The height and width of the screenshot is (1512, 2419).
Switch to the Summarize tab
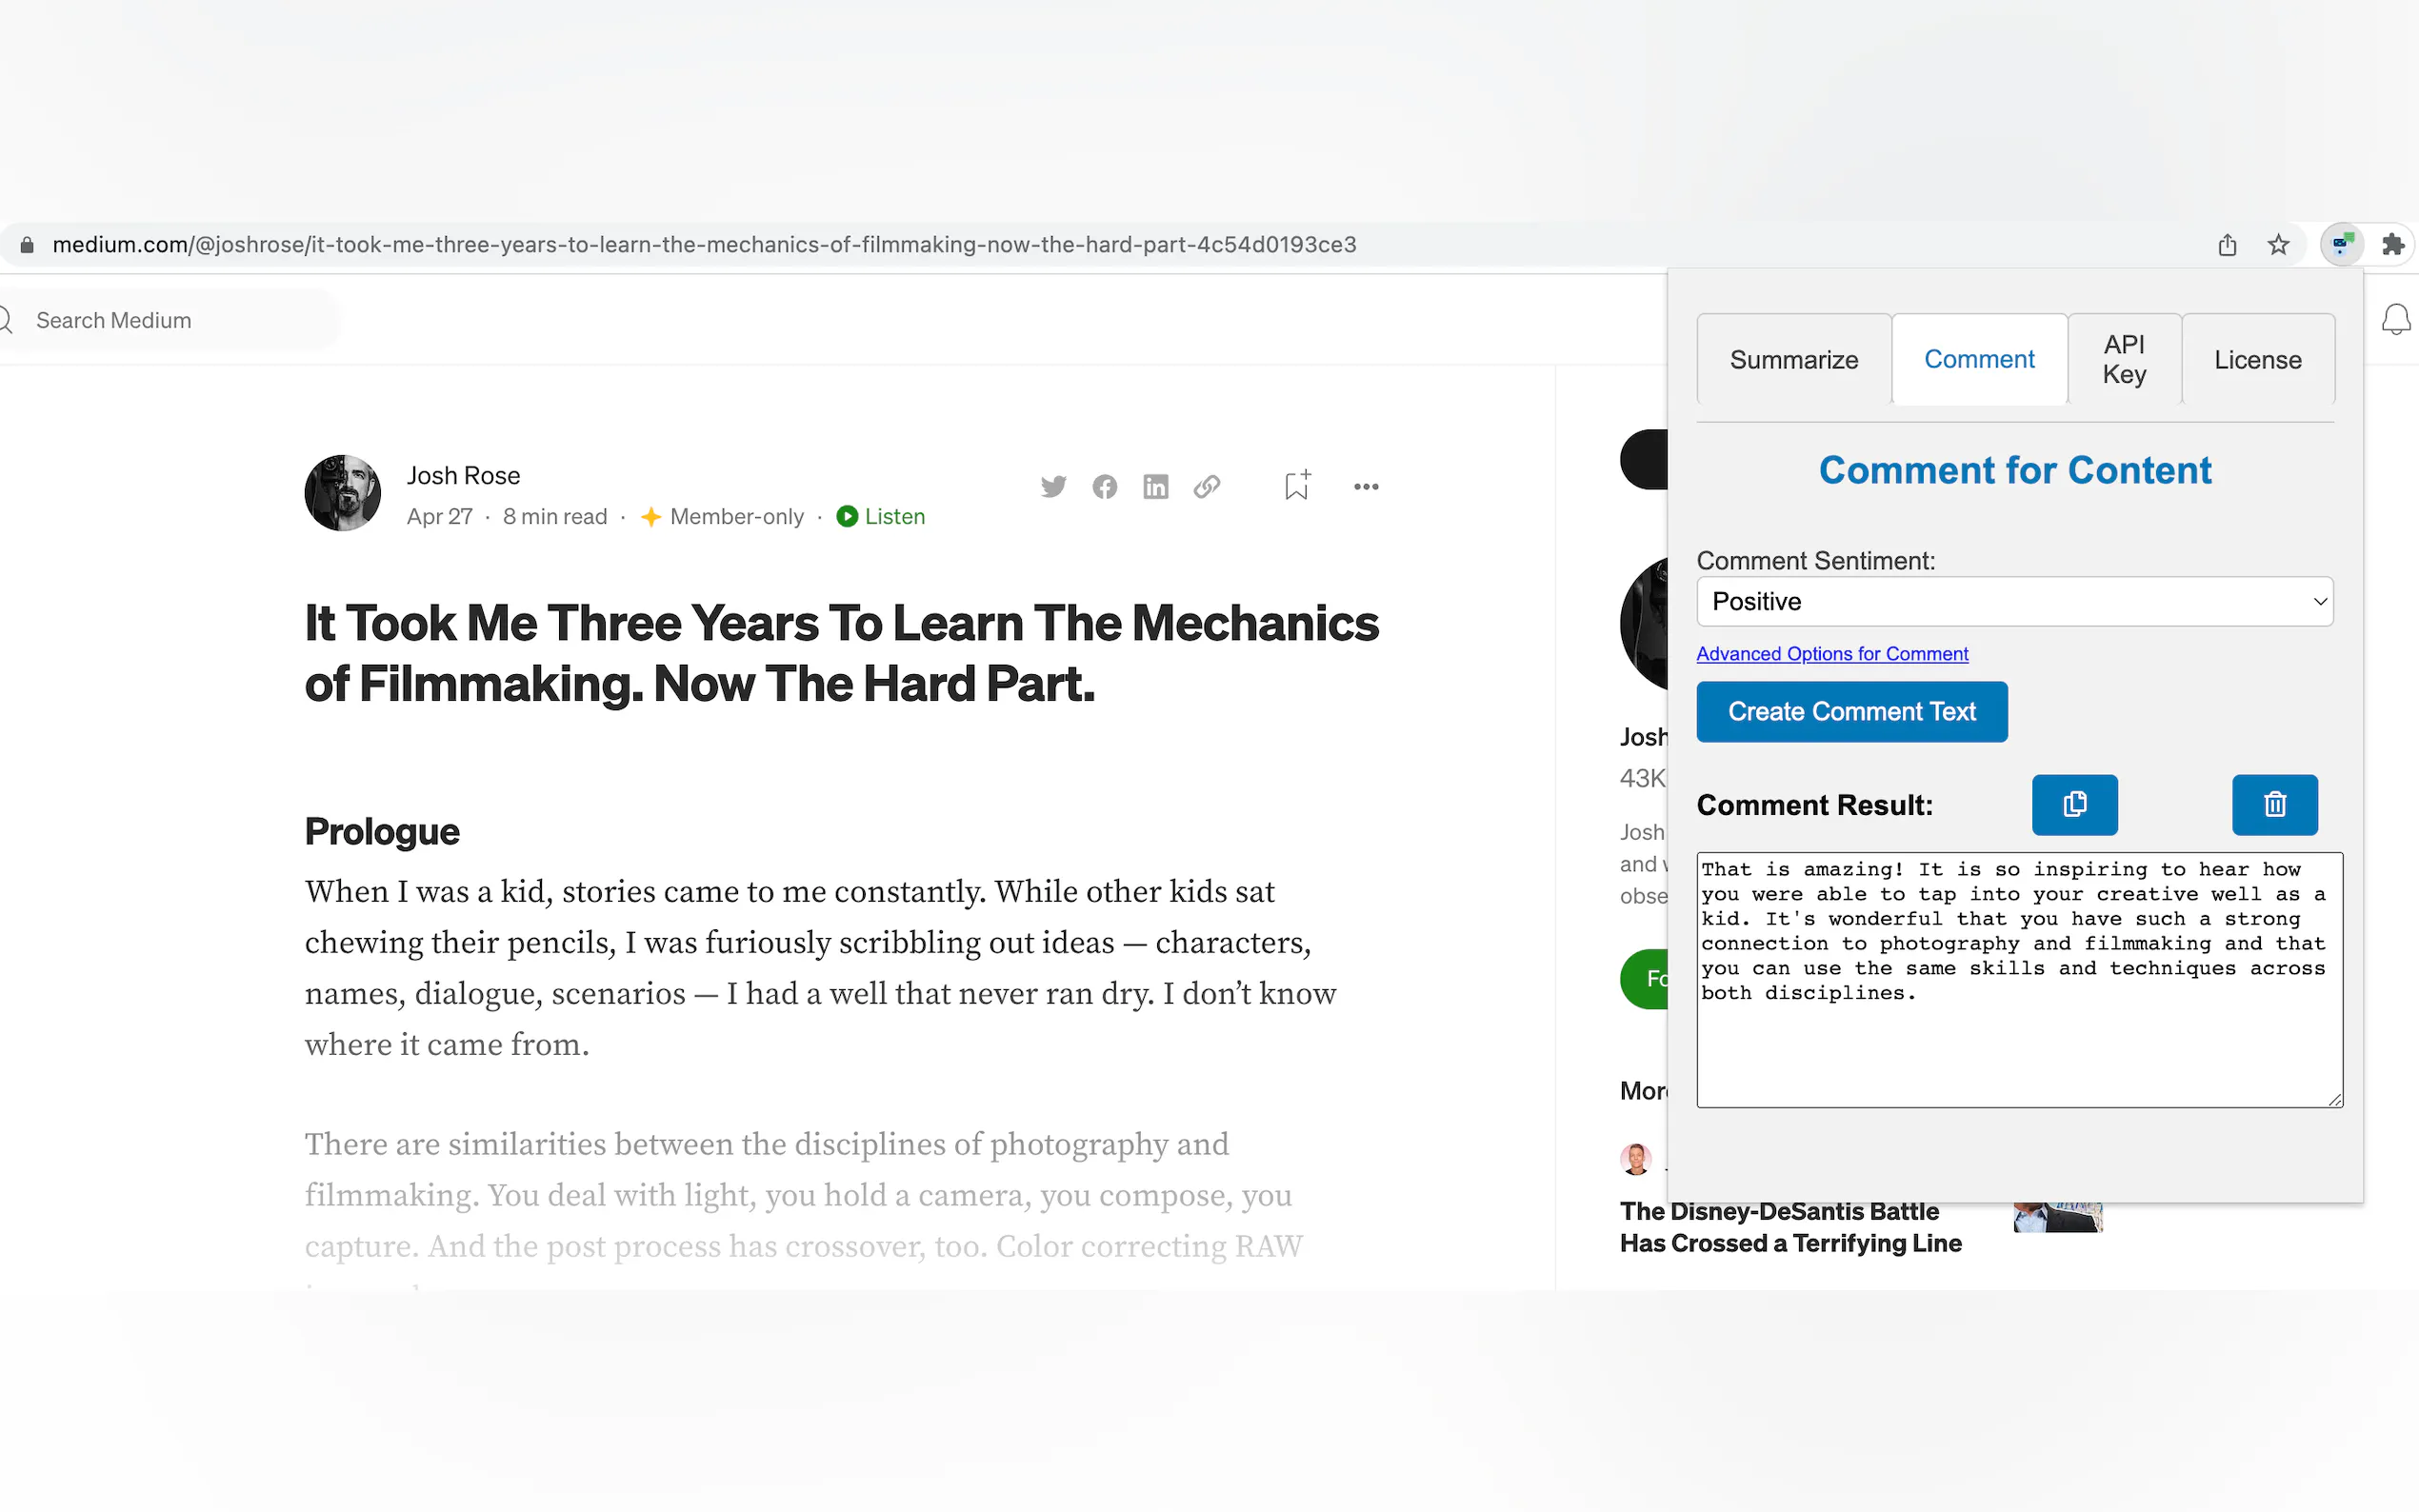pos(1793,360)
